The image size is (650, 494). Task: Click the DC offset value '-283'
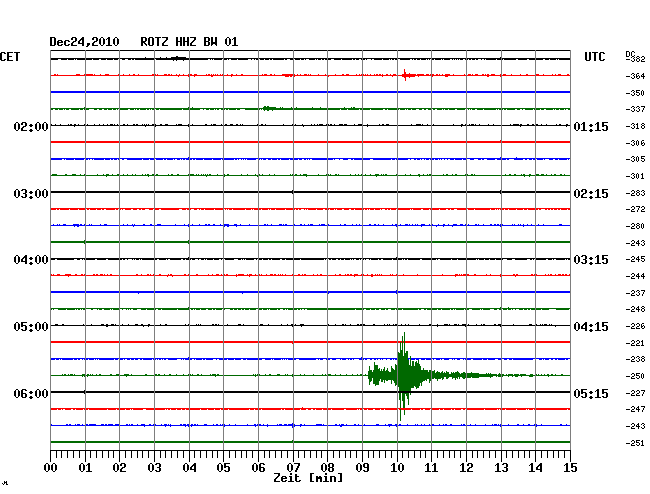coord(635,193)
